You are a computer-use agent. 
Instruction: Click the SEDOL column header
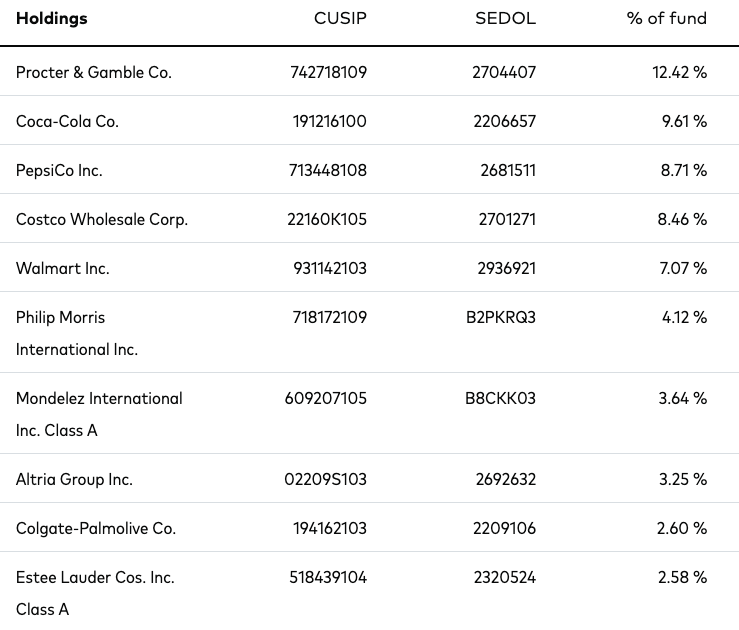(x=505, y=18)
